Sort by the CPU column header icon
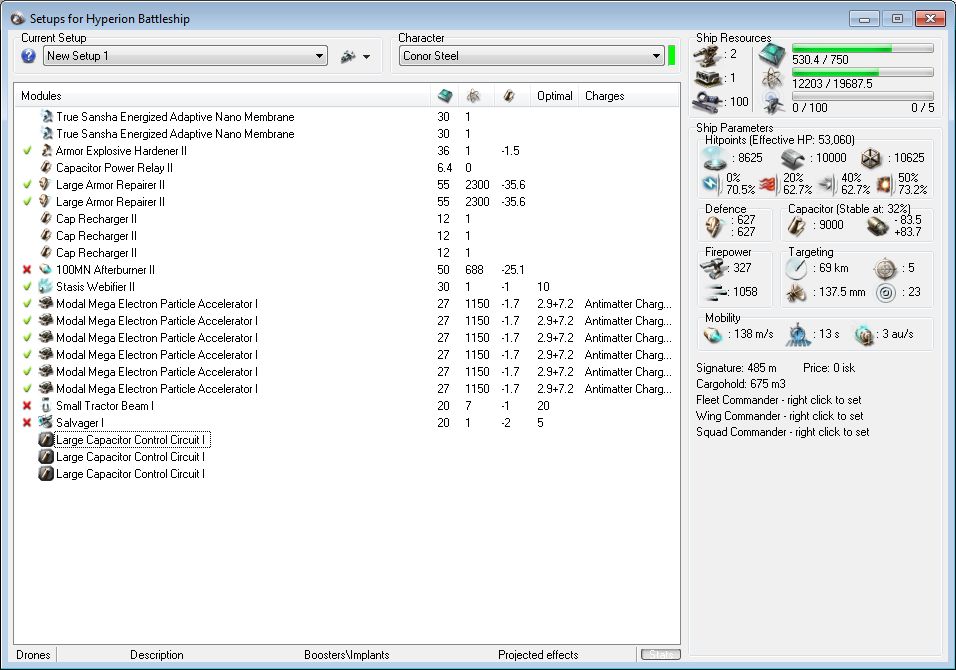The width and height of the screenshot is (956, 670). click(x=445, y=96)
